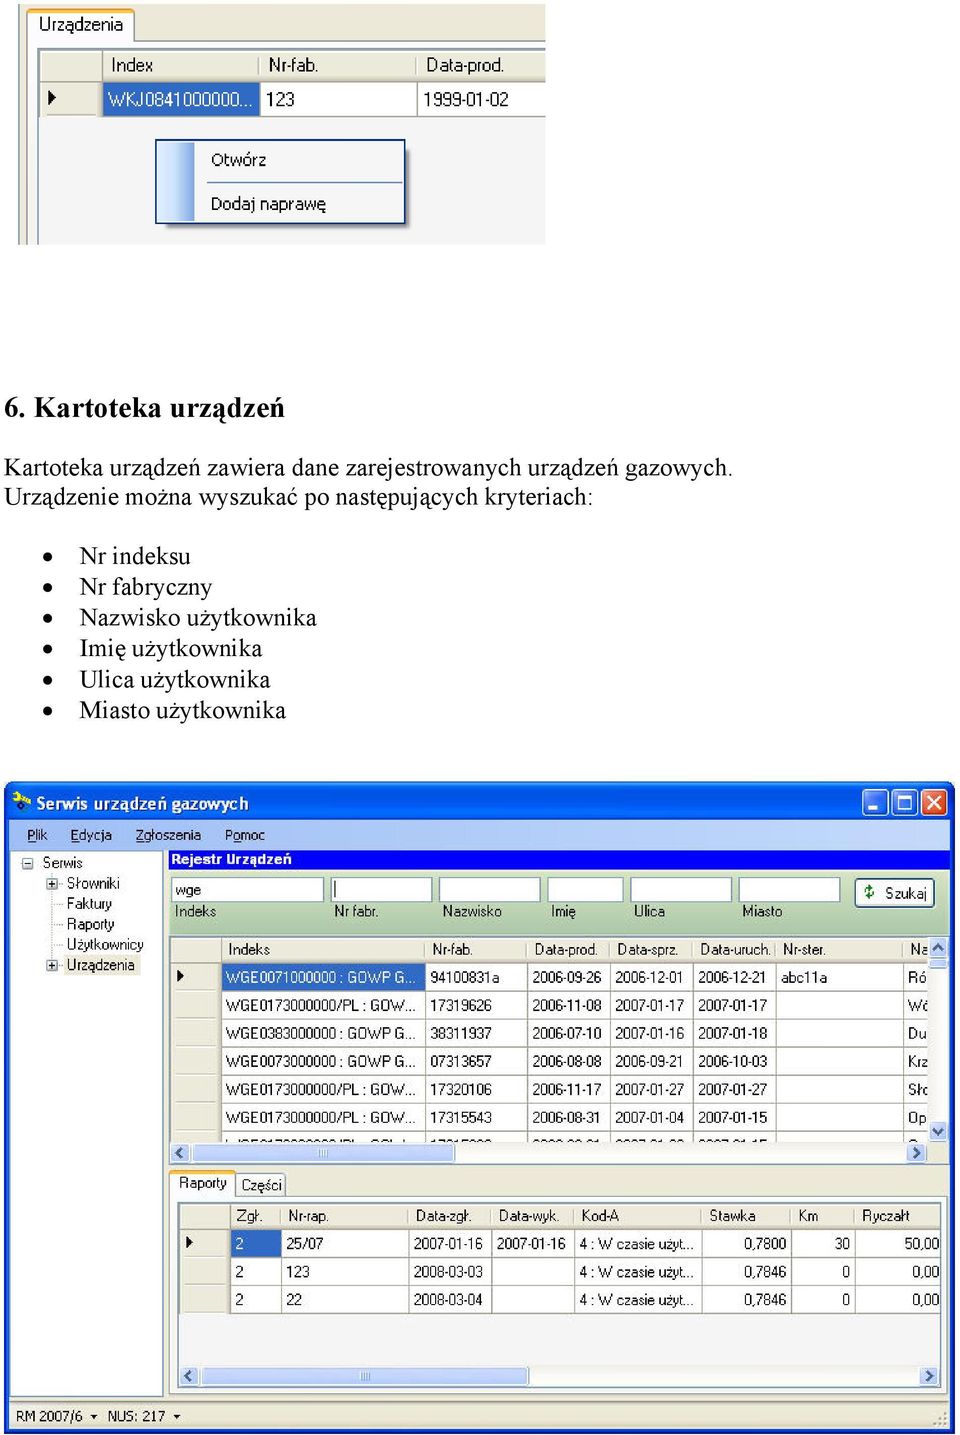Viewport: 960px width, 1435px height.
Task: Sort devices by Data-uruch. column header
Action: pos(734,950)
